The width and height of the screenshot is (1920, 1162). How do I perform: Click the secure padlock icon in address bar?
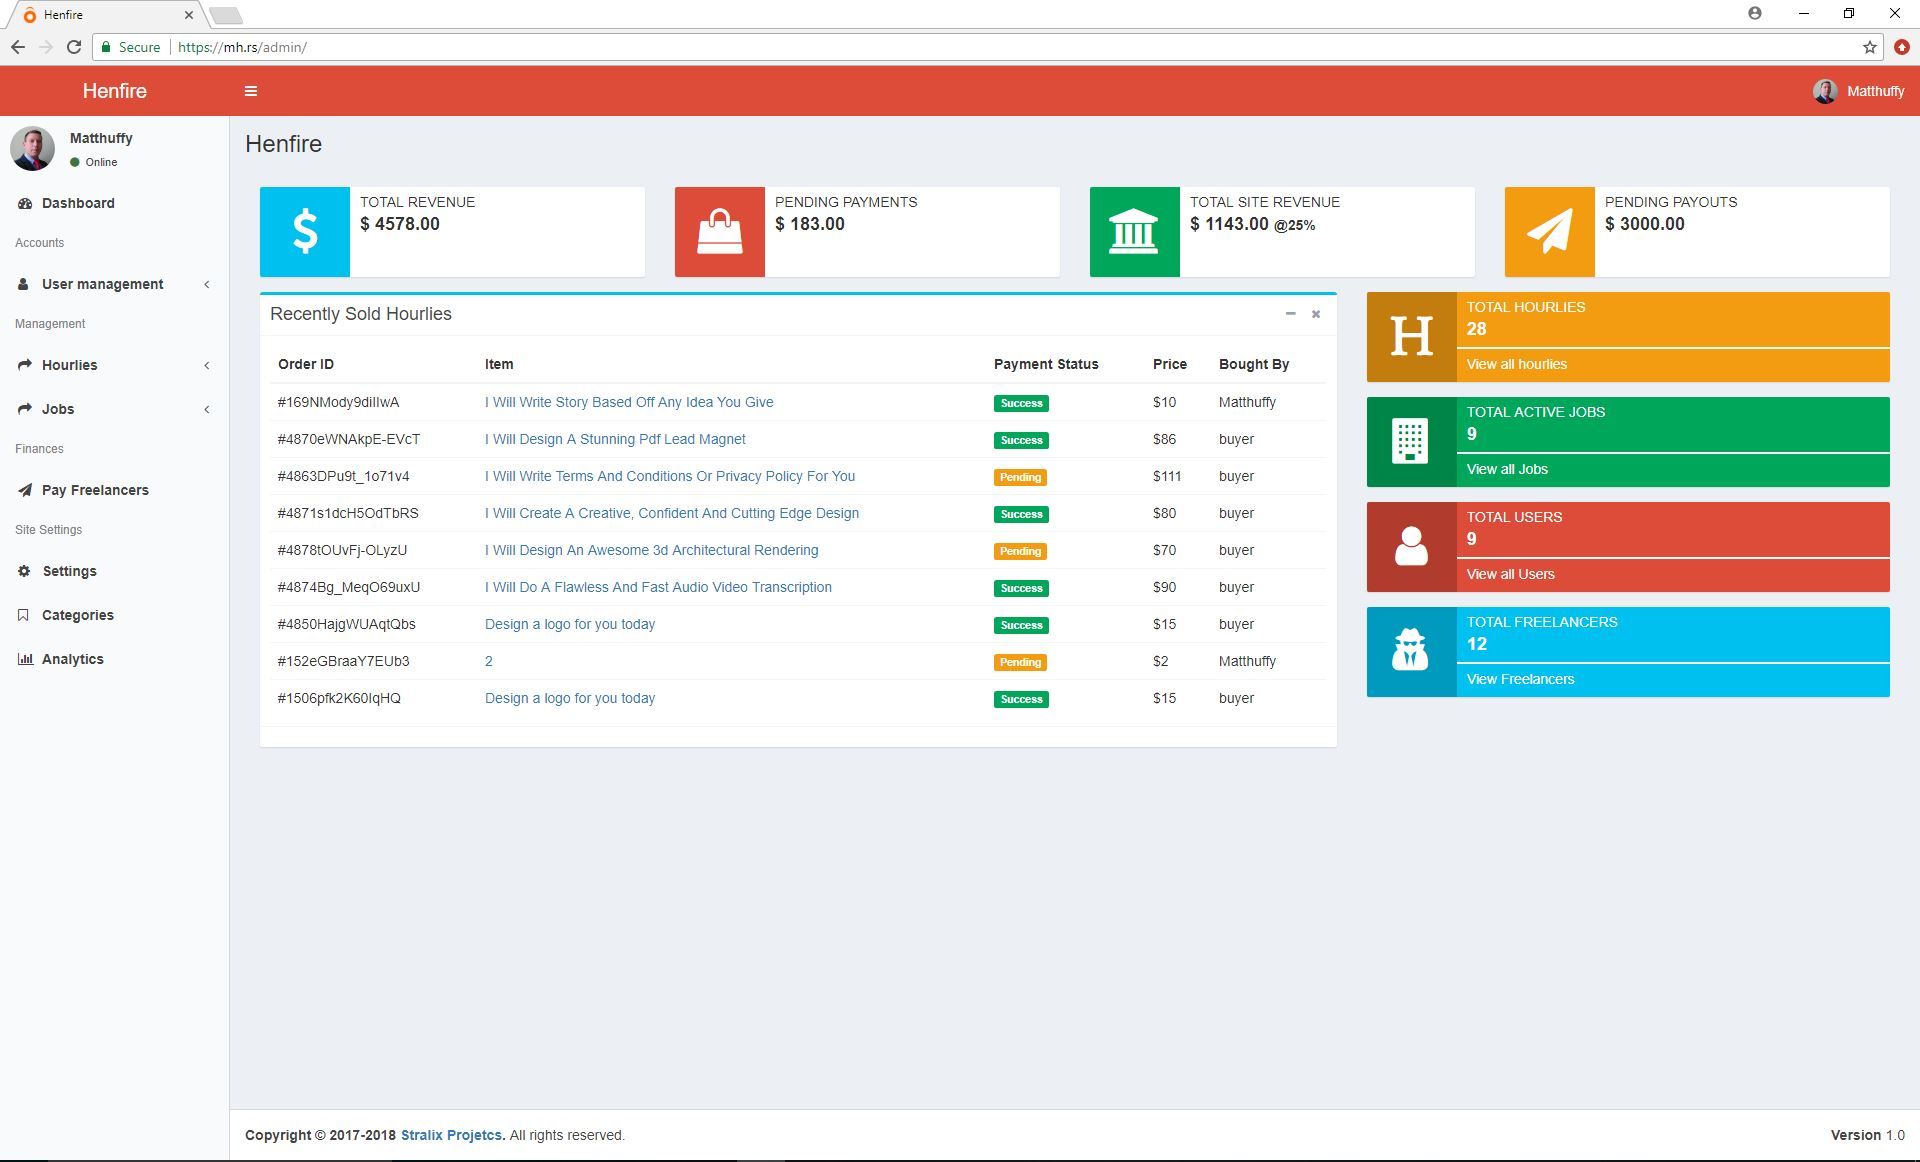(x=106, y=47)
